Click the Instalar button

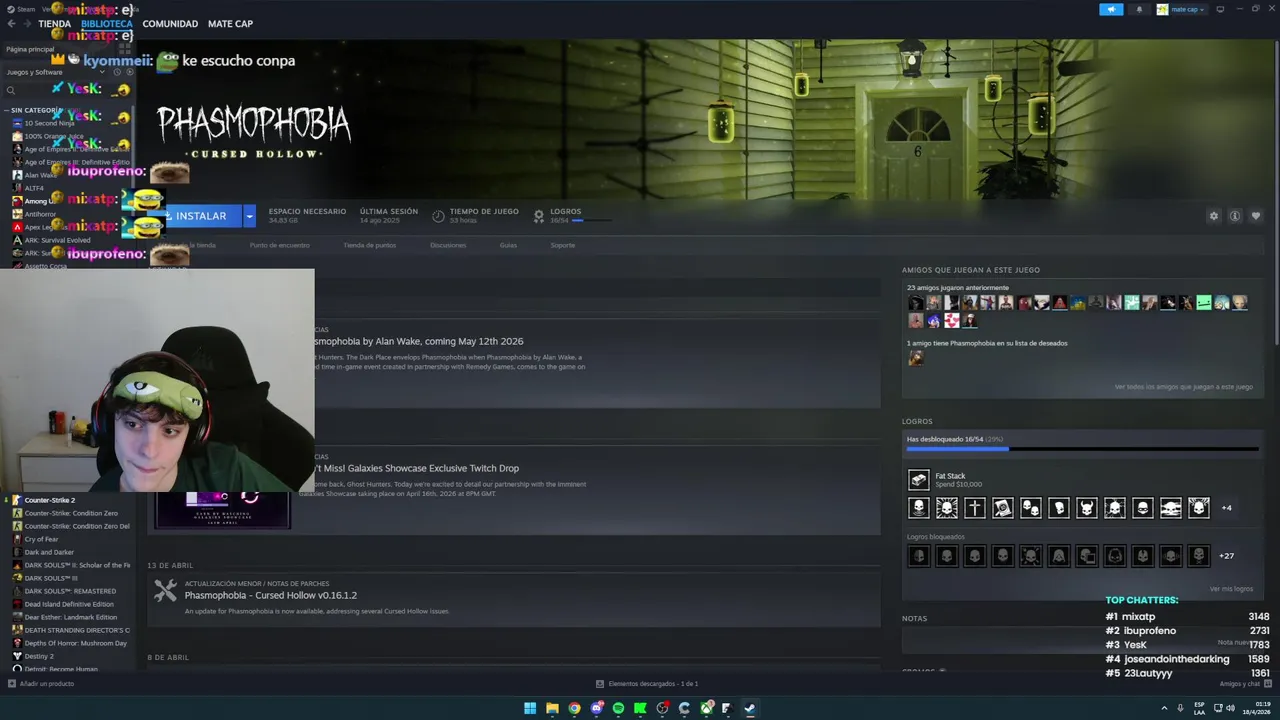[199, 216]
